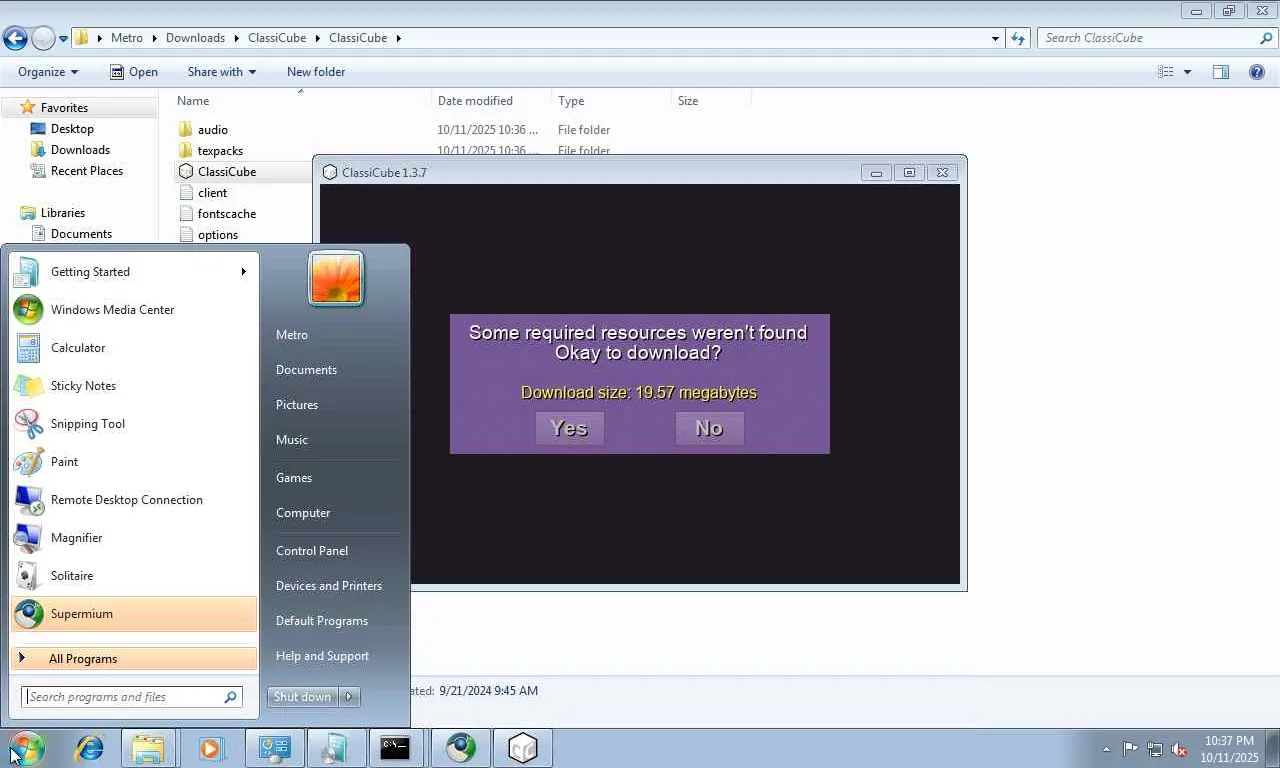Open Getting Started submenu arrow

coord(243,272)
